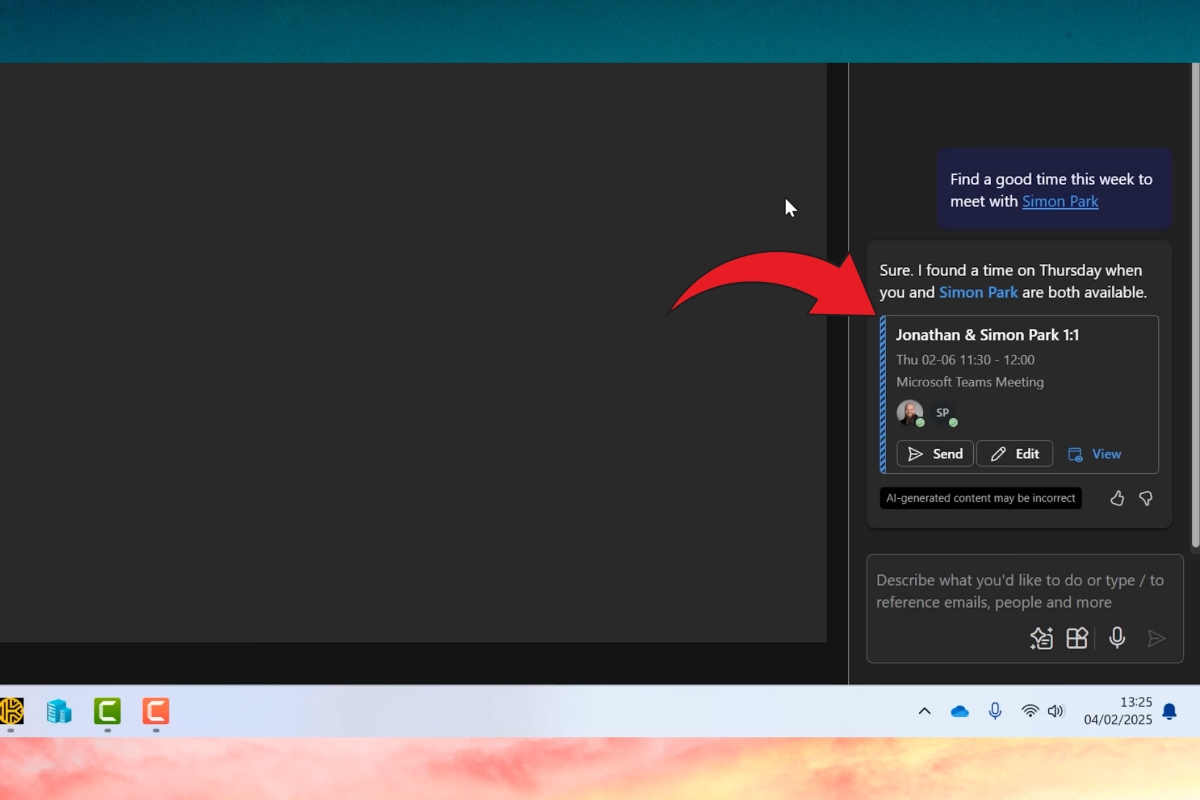This screenshot has width=1200, height=800.
Task: Send the Jonathan & Simon Park meeting invite
Action: tap(935, 454)
